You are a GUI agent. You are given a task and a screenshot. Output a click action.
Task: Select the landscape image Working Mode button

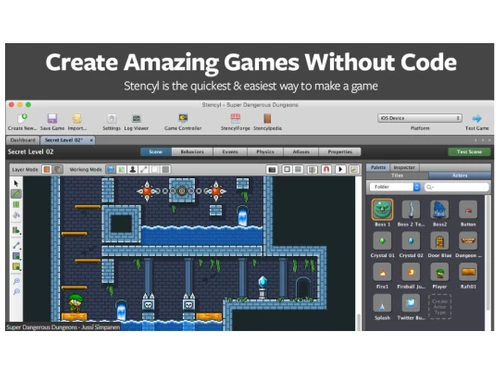pyautogui.click(x=121, y=169)
